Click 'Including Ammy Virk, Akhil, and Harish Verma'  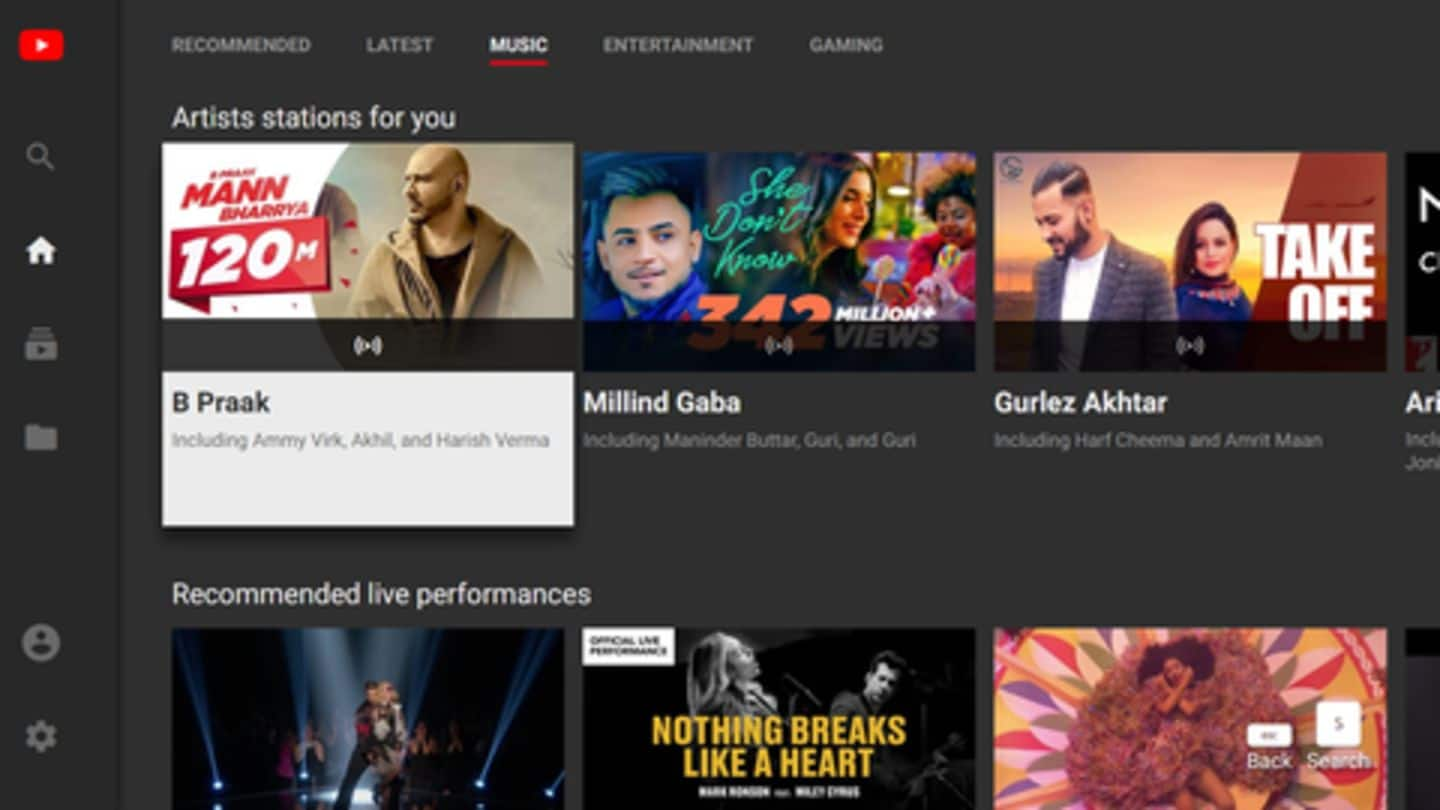[x=360, y=440]
